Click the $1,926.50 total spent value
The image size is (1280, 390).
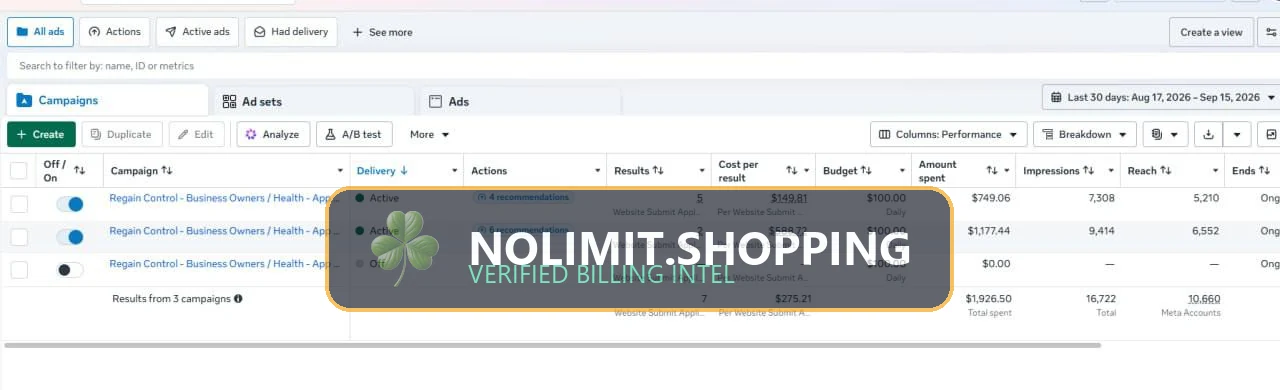pos(988,299)
